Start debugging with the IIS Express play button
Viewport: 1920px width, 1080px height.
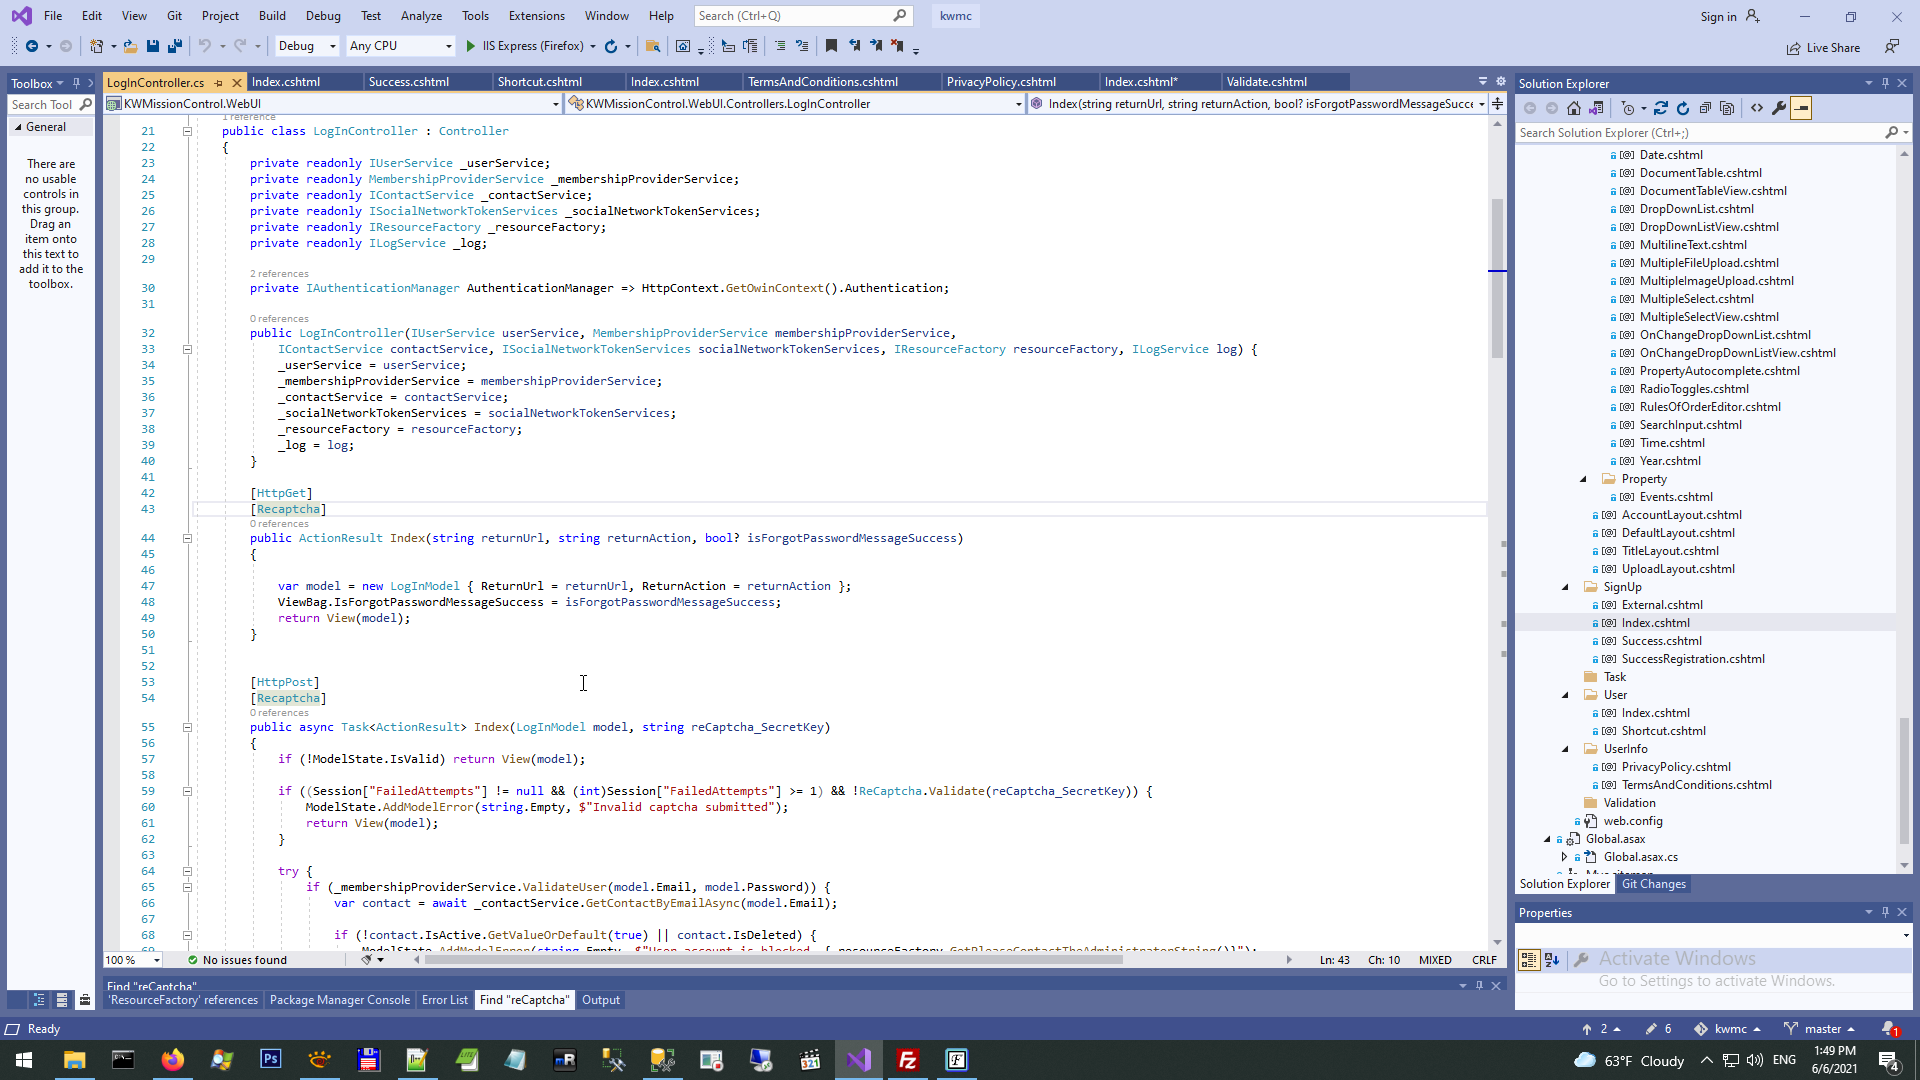coord(471,46)
